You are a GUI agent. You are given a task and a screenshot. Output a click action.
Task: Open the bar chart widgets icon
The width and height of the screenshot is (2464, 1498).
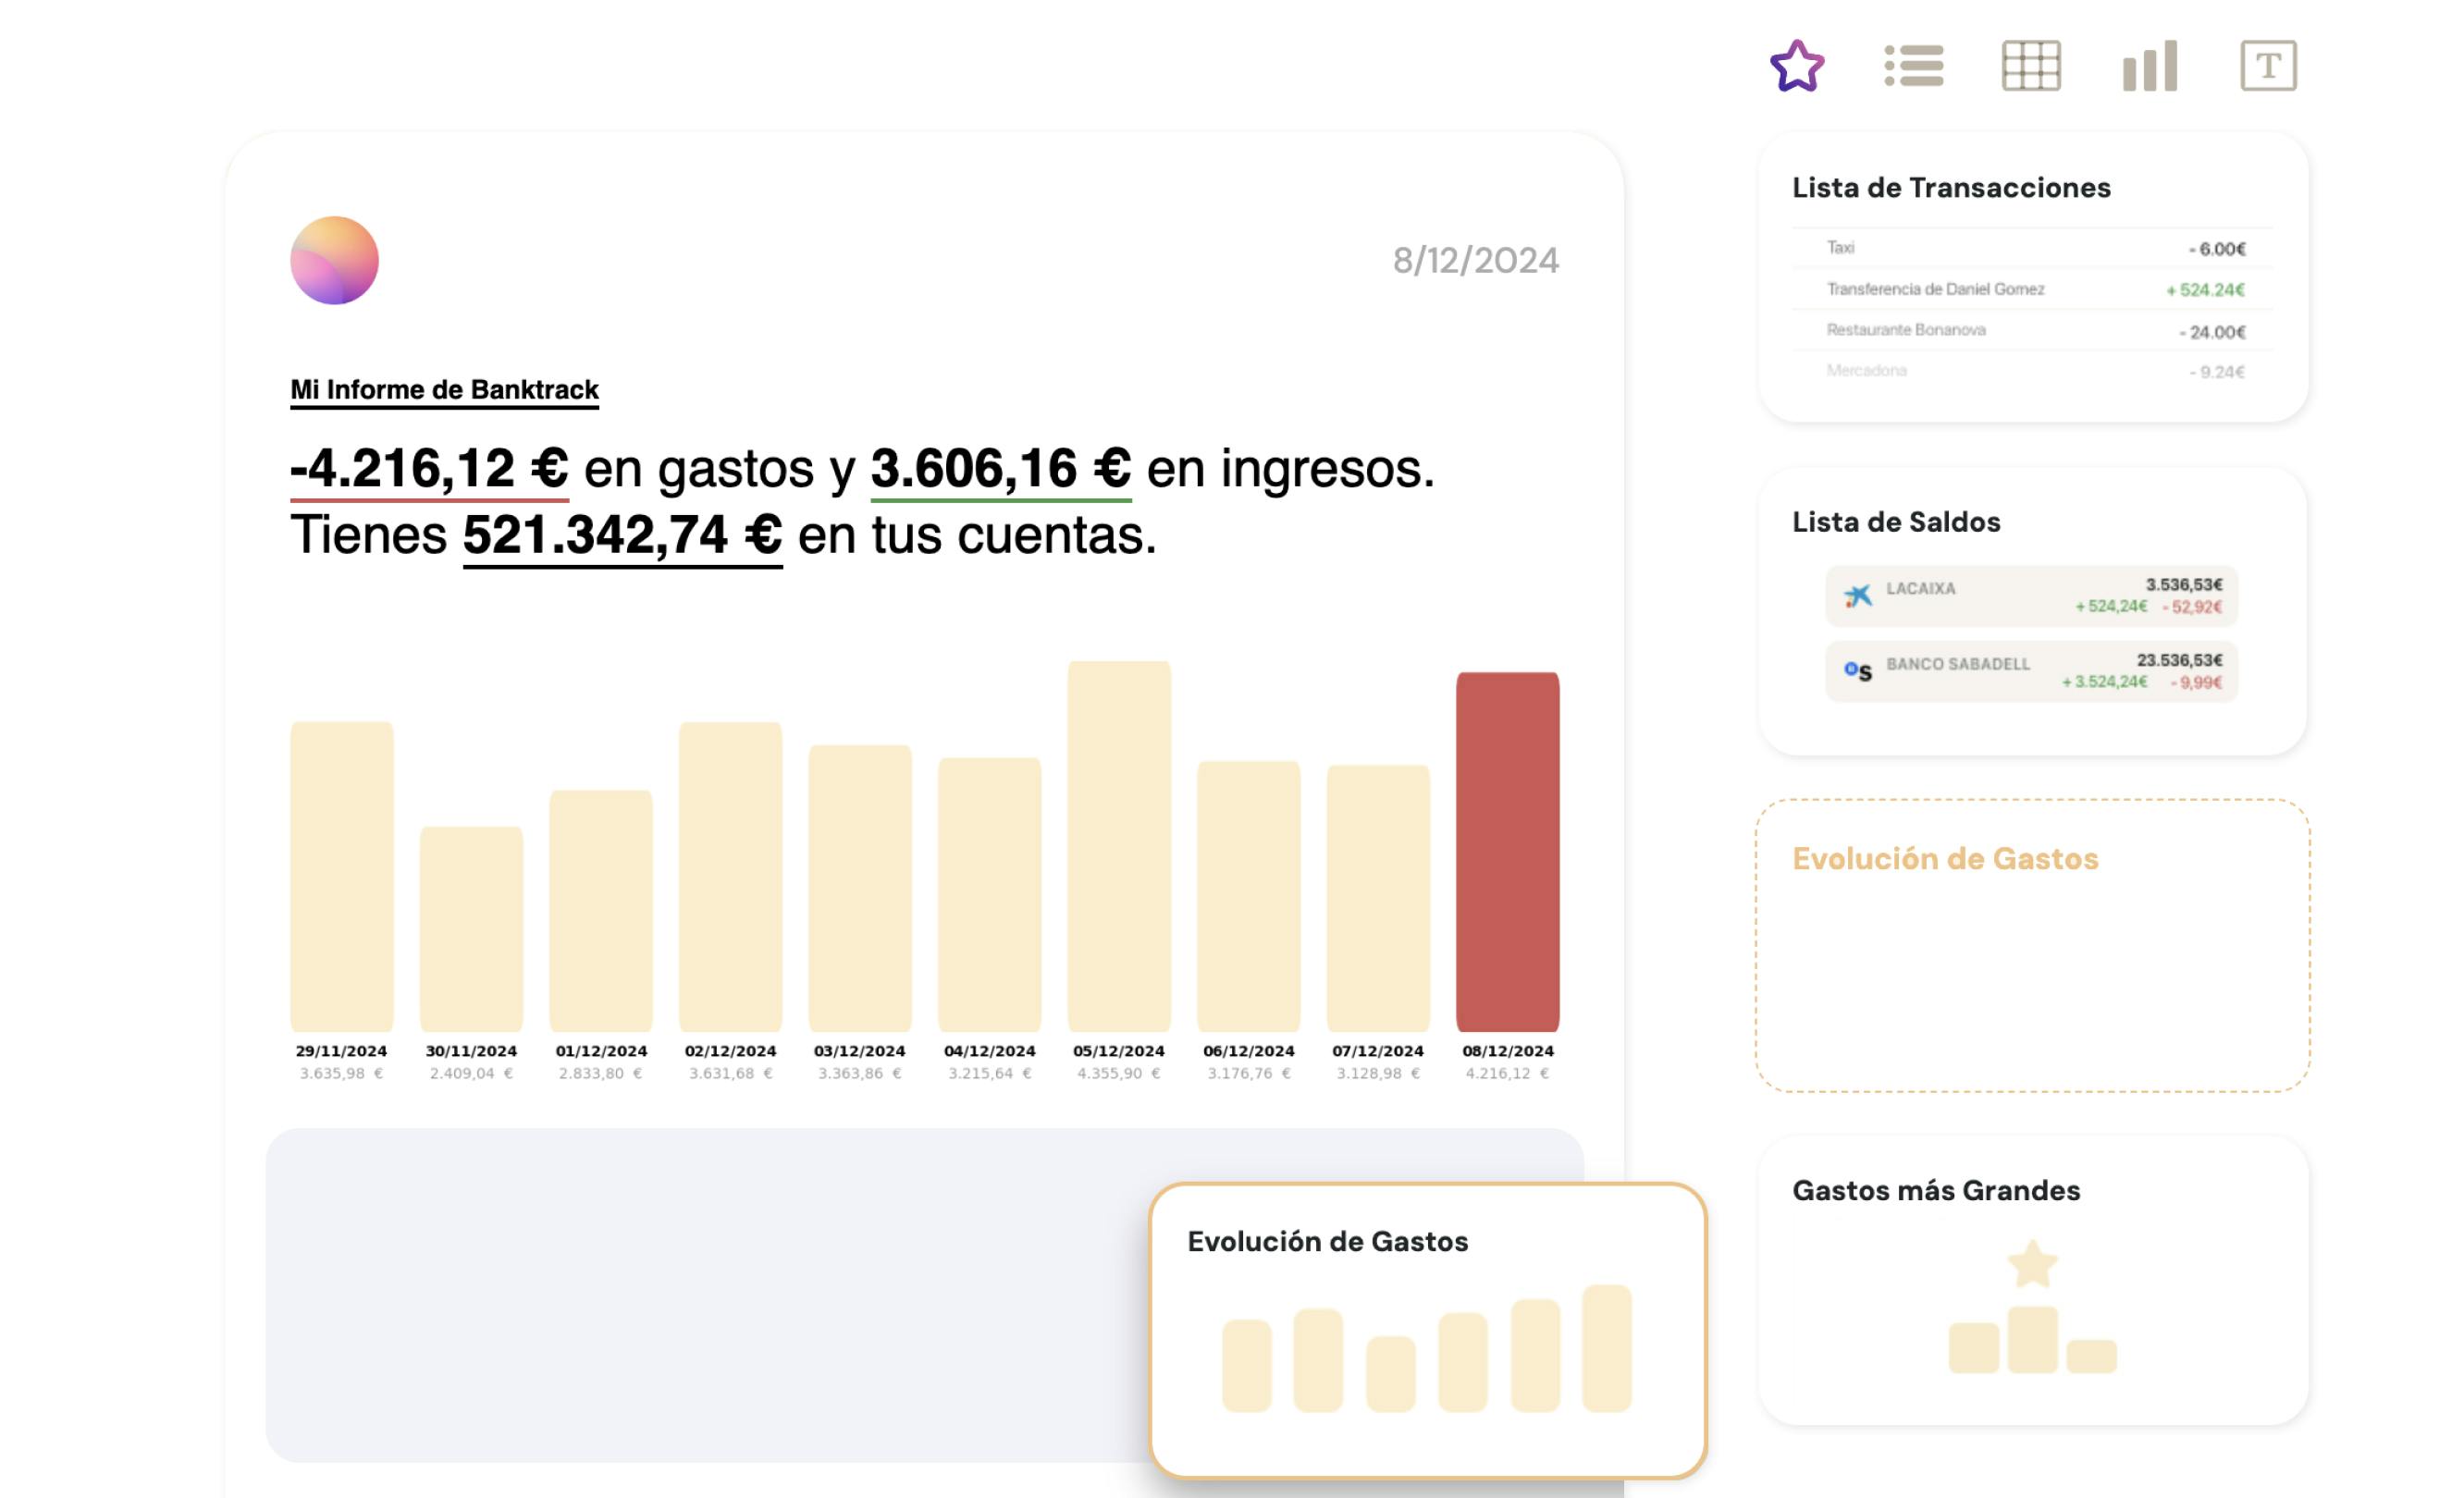(x=2150, y=66)
